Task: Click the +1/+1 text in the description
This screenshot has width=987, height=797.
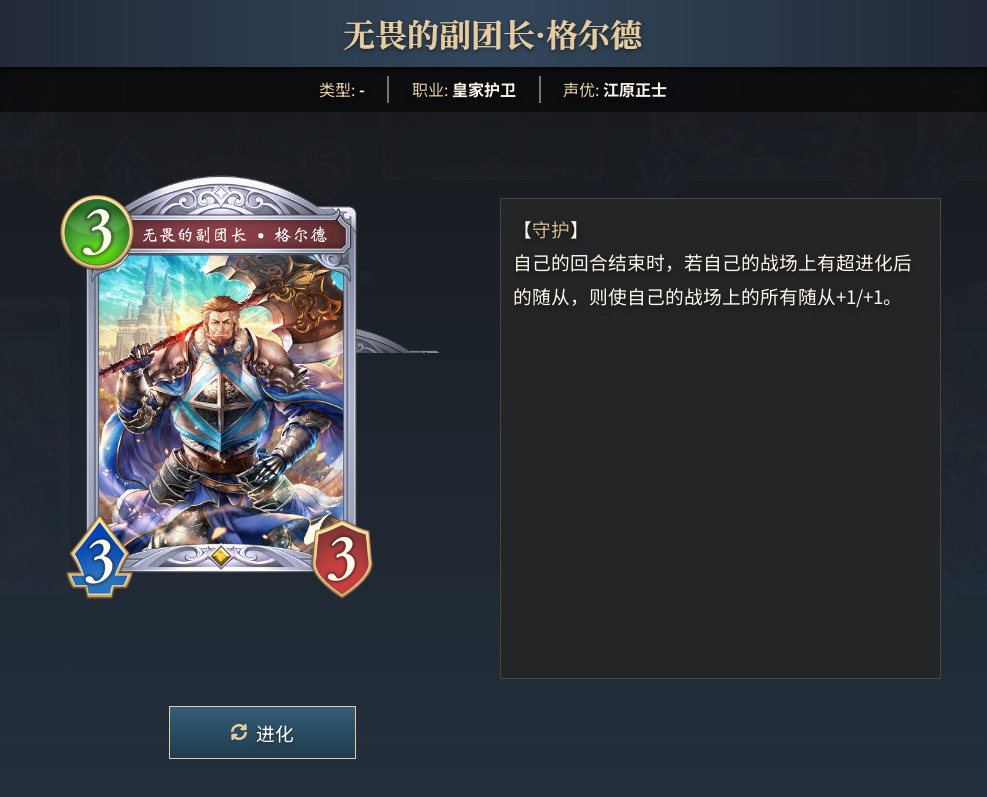Action: pyautogui.click(x=863, y=297)
